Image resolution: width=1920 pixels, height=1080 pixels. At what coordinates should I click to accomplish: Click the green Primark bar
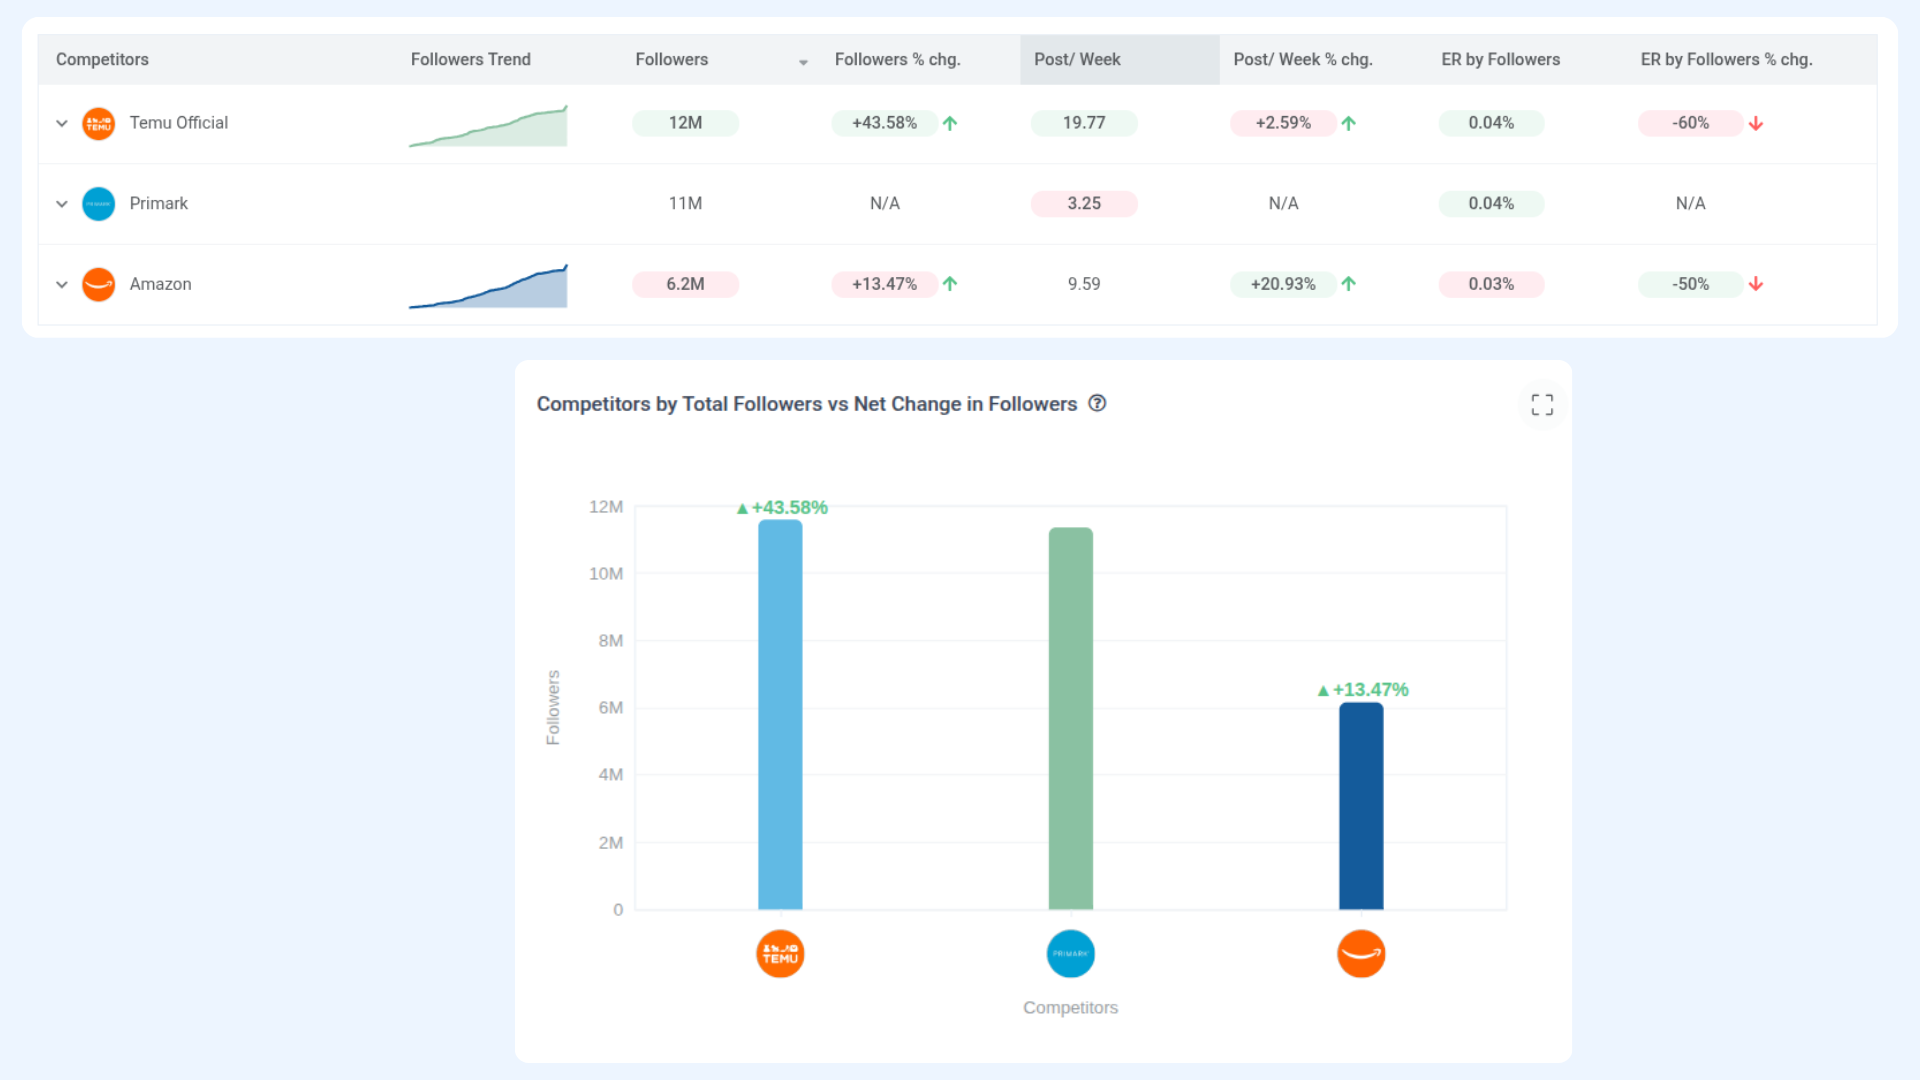(1070, 718)
